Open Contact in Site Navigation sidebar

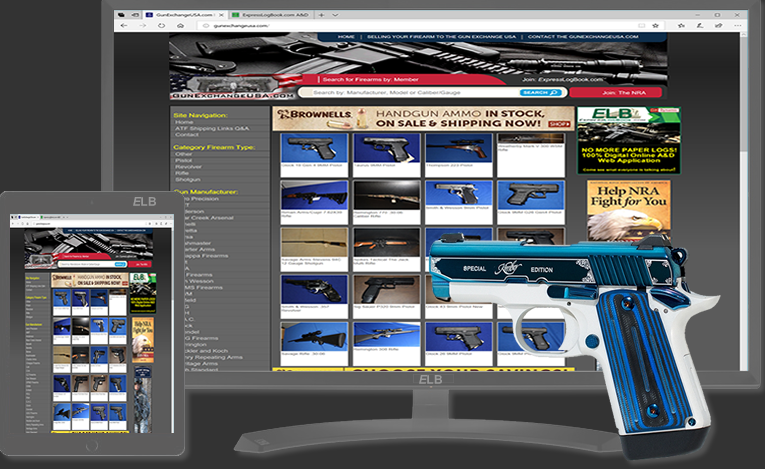coord(186,134)
